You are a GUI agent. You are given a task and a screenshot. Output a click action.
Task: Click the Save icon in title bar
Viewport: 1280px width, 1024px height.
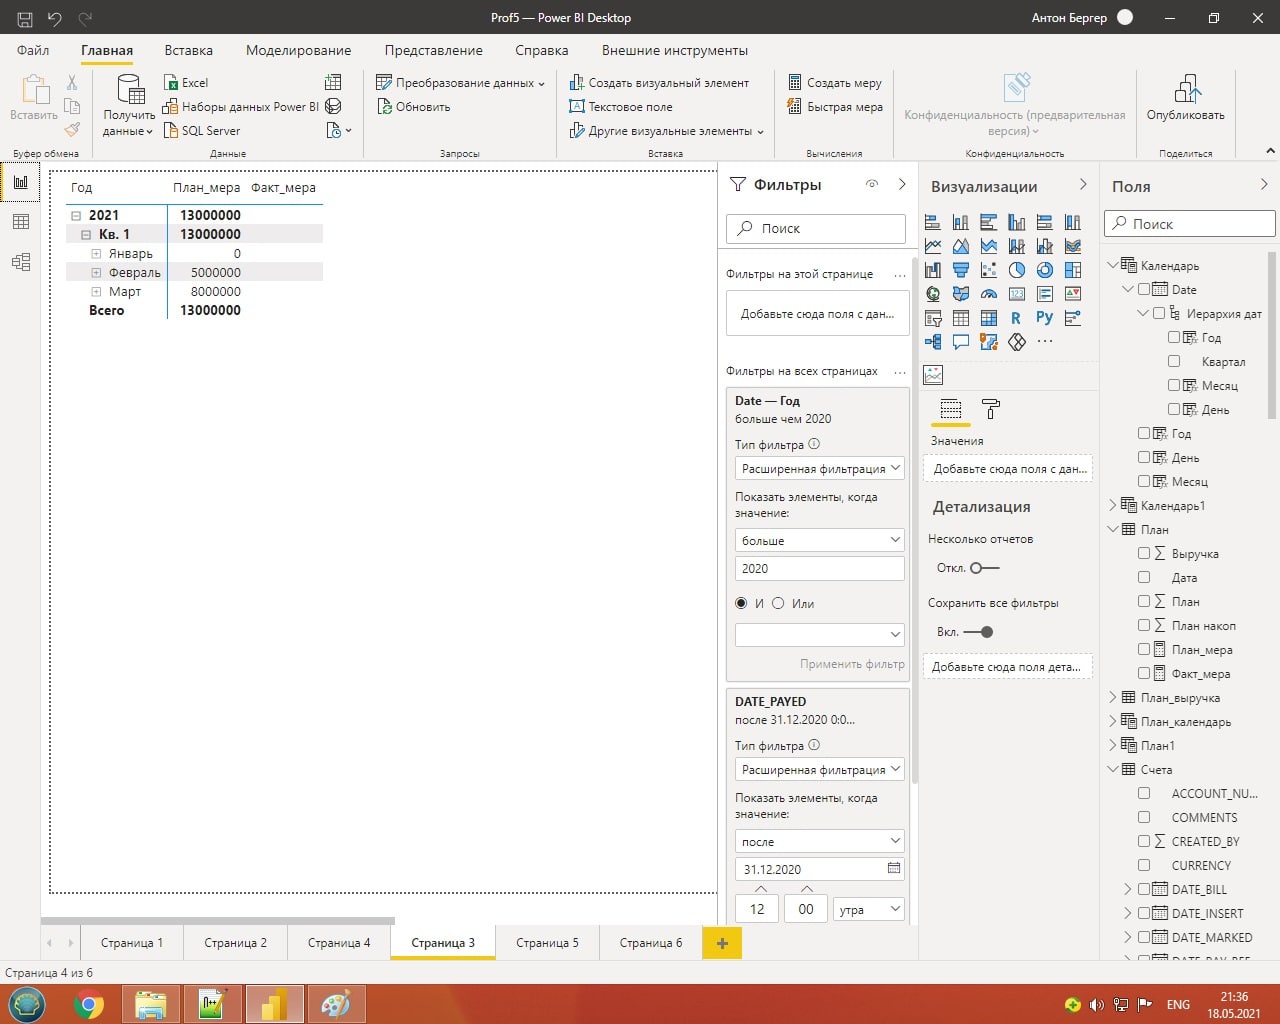[25, 18]
